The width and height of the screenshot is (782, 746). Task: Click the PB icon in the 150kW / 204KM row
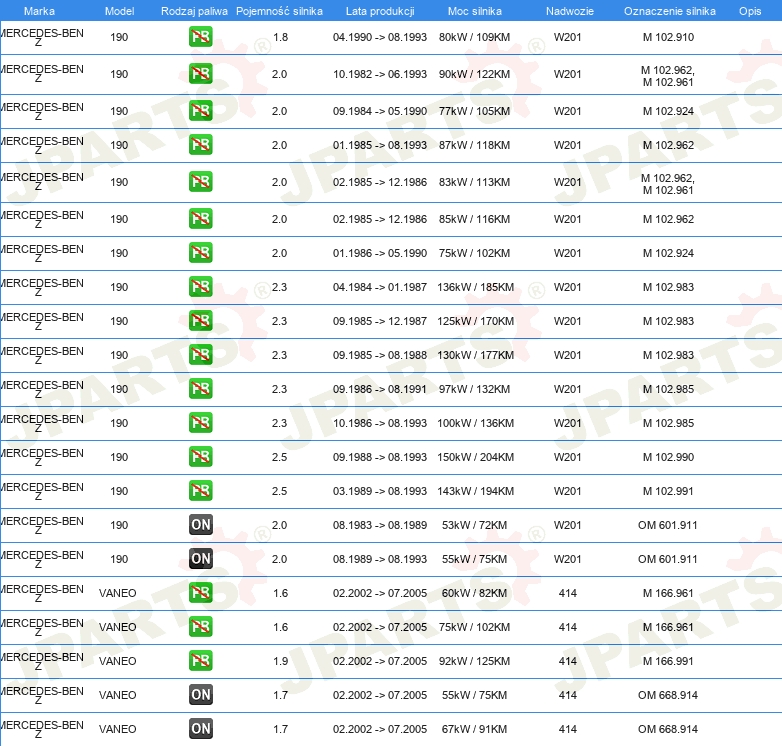click(x=201, y=457)
